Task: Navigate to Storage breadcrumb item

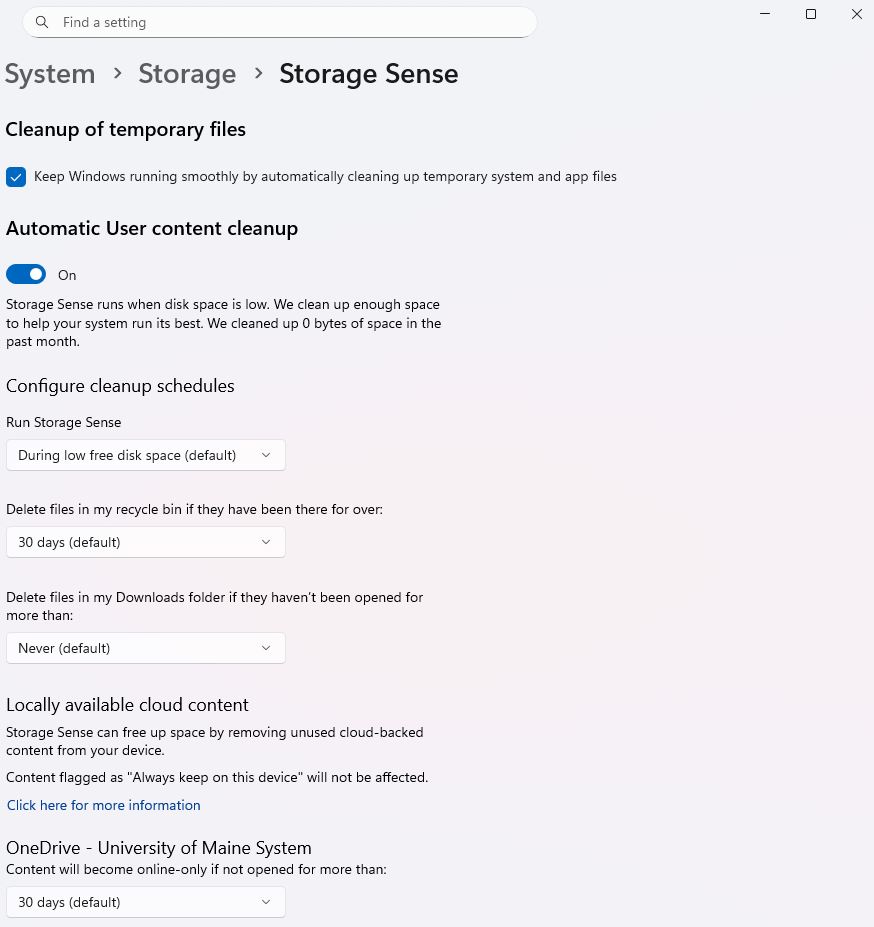Action: point(187,74)
